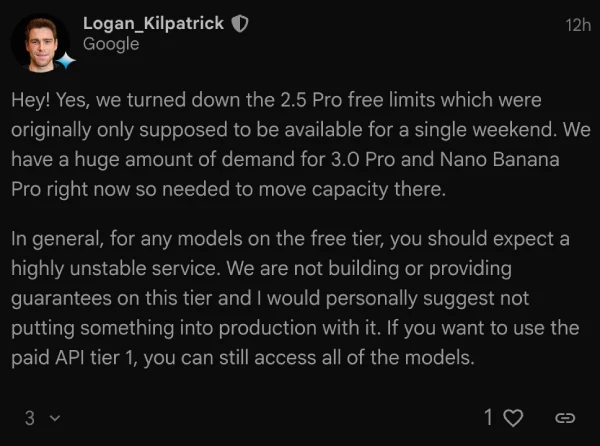Click the reply count number 3

pos(30,418)
